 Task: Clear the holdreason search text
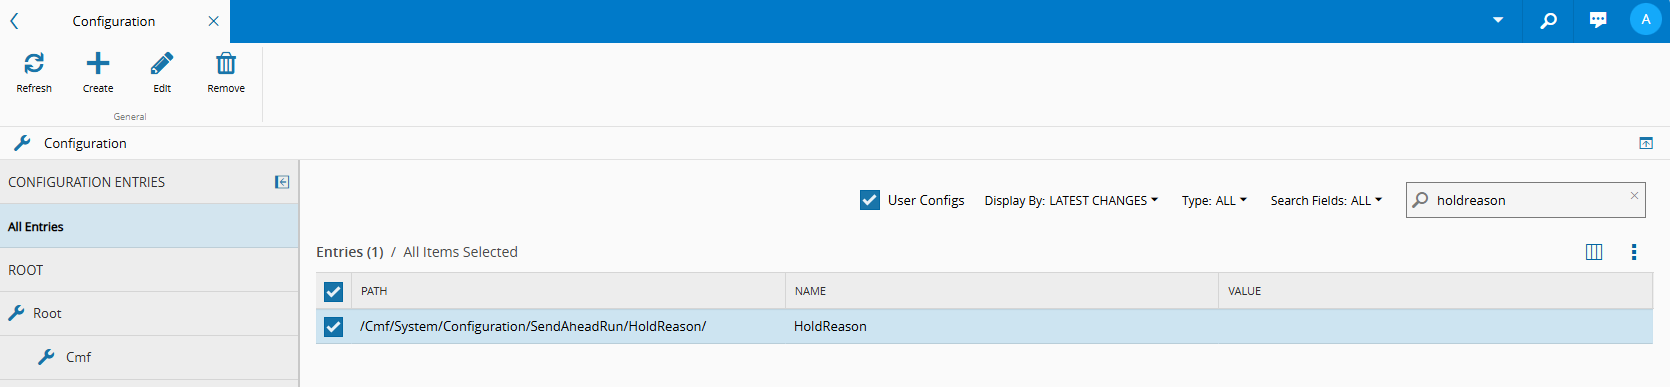click(x=1634, y=196)
